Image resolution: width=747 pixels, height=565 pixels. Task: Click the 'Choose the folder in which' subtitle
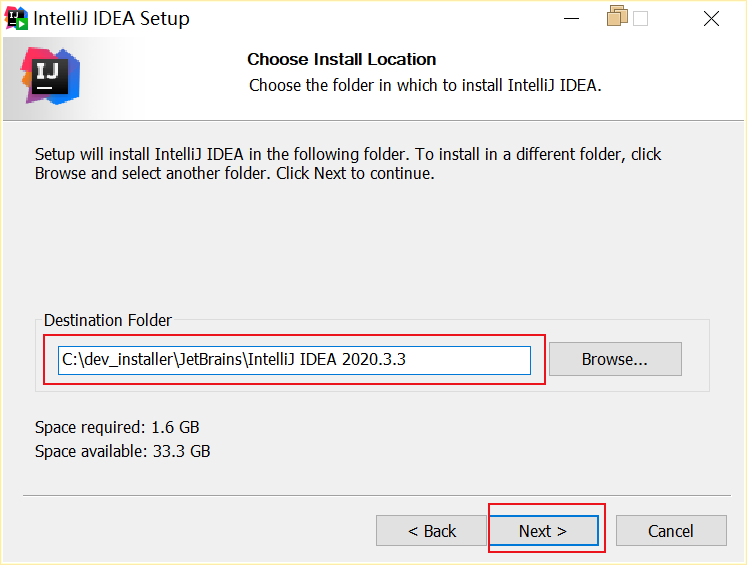pos(425,86)
